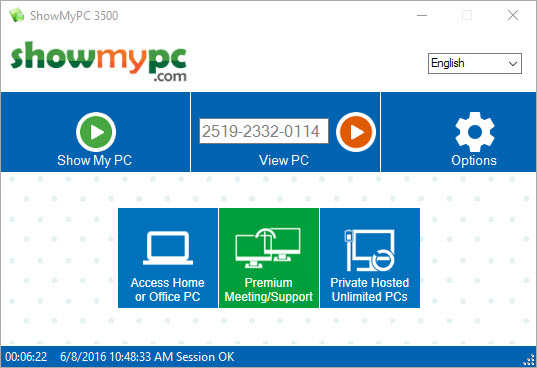Viewport: 537px width, 368px height.
Task: Click the session code input field
Action: (x=264, y=131)
